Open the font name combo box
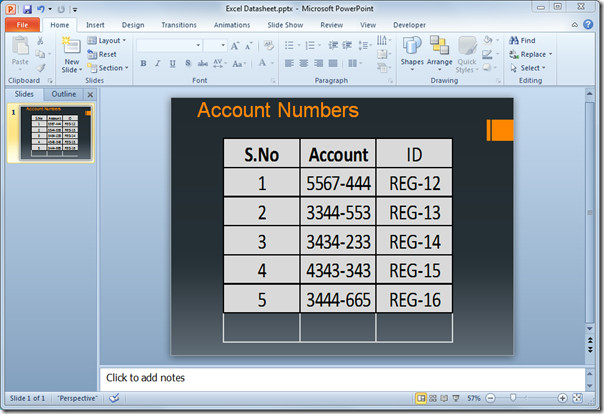604x414 pixels. pos(169,45)
